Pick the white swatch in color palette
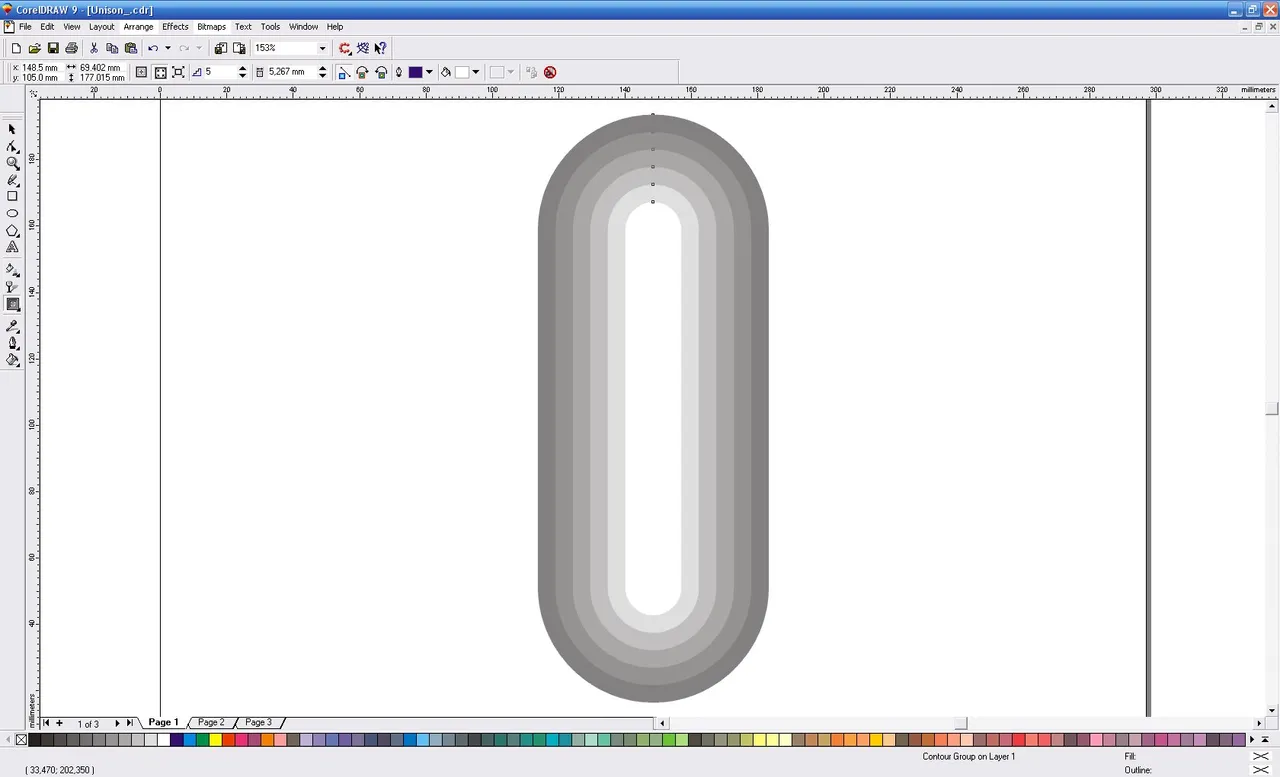Screen dimensions: 1280x777 click(163, 740)
